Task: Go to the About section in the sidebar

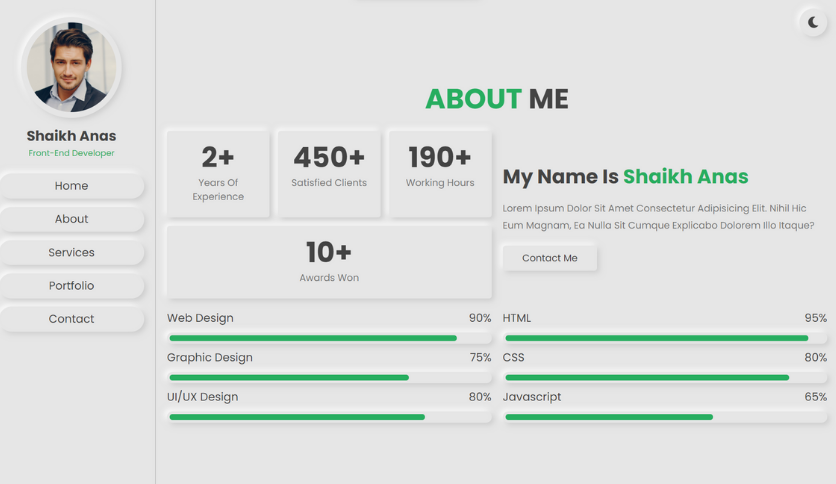Action: (71, 219)
